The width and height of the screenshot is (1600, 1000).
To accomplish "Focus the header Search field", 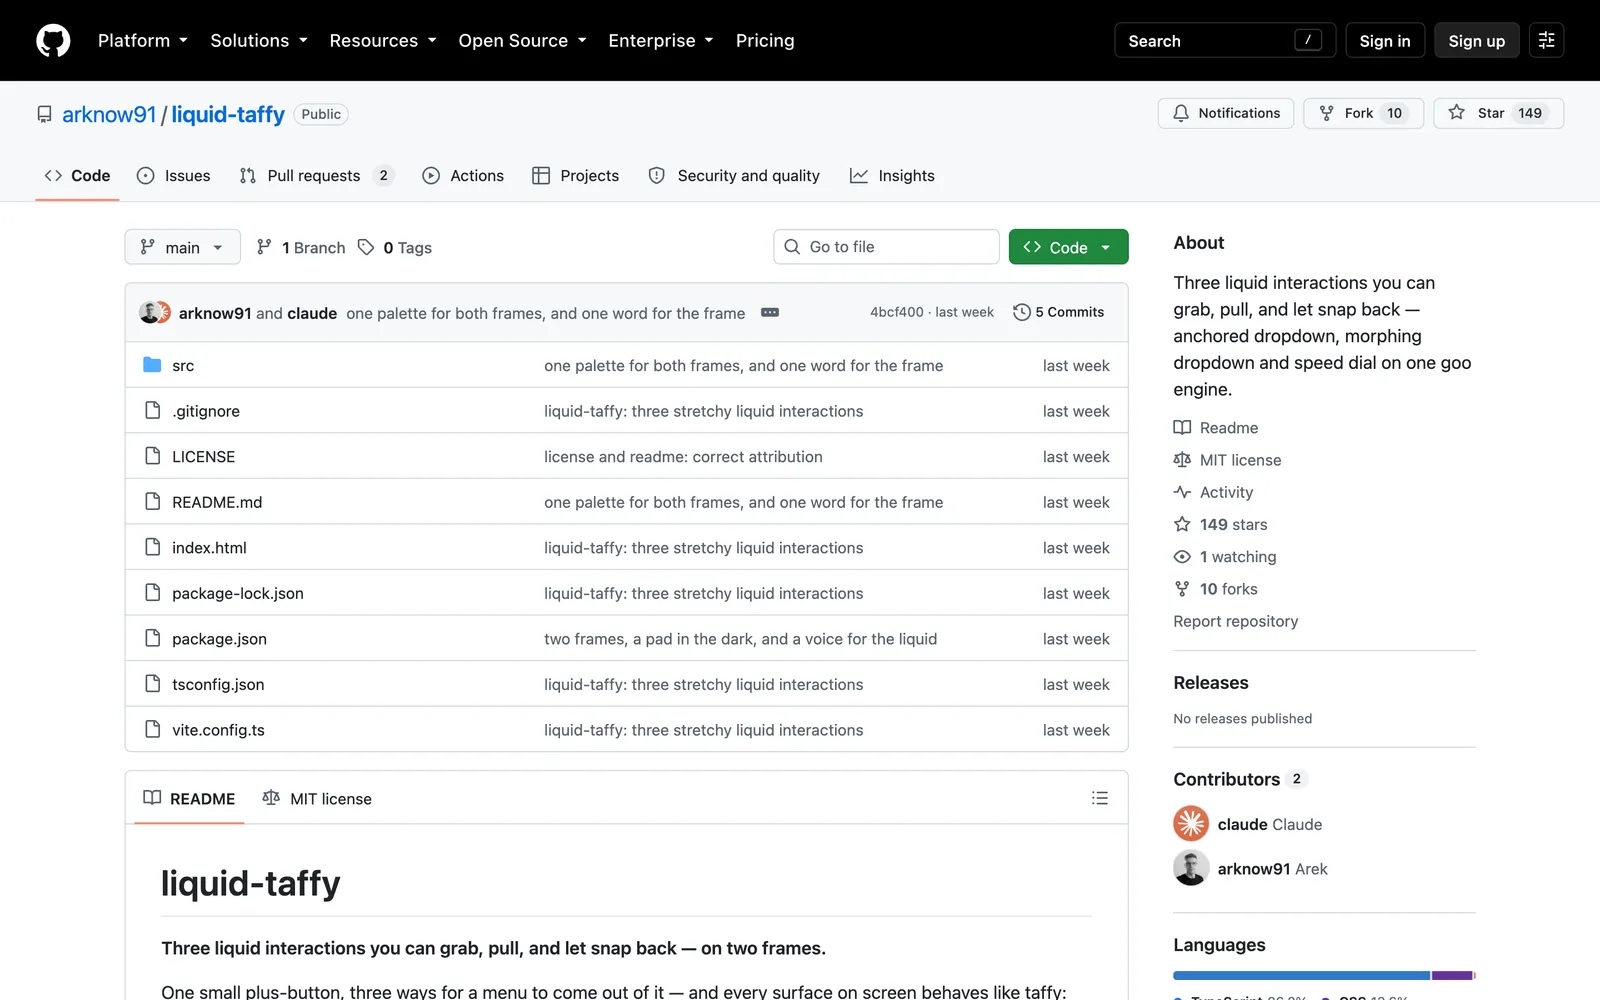I will pos(1225,41).
